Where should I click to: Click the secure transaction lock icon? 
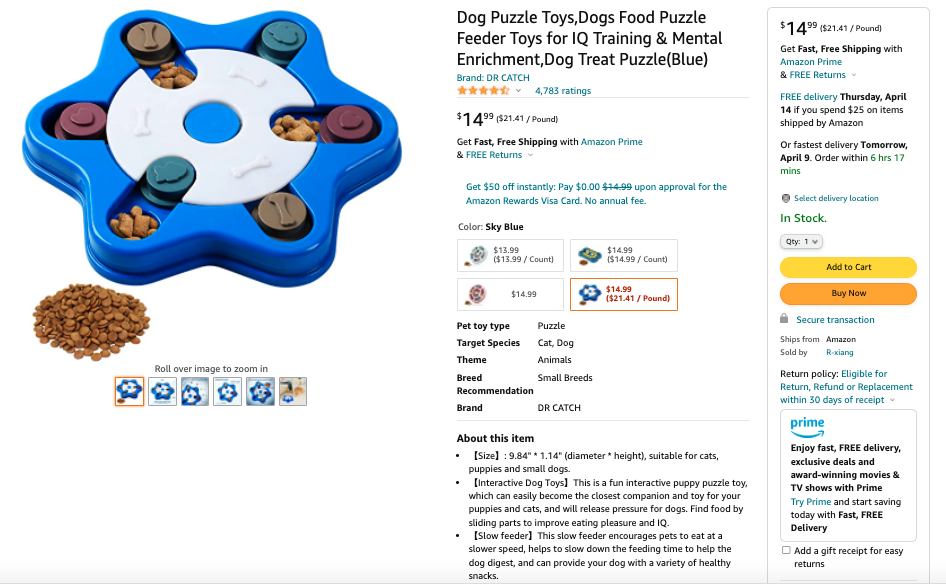point(784,319)
